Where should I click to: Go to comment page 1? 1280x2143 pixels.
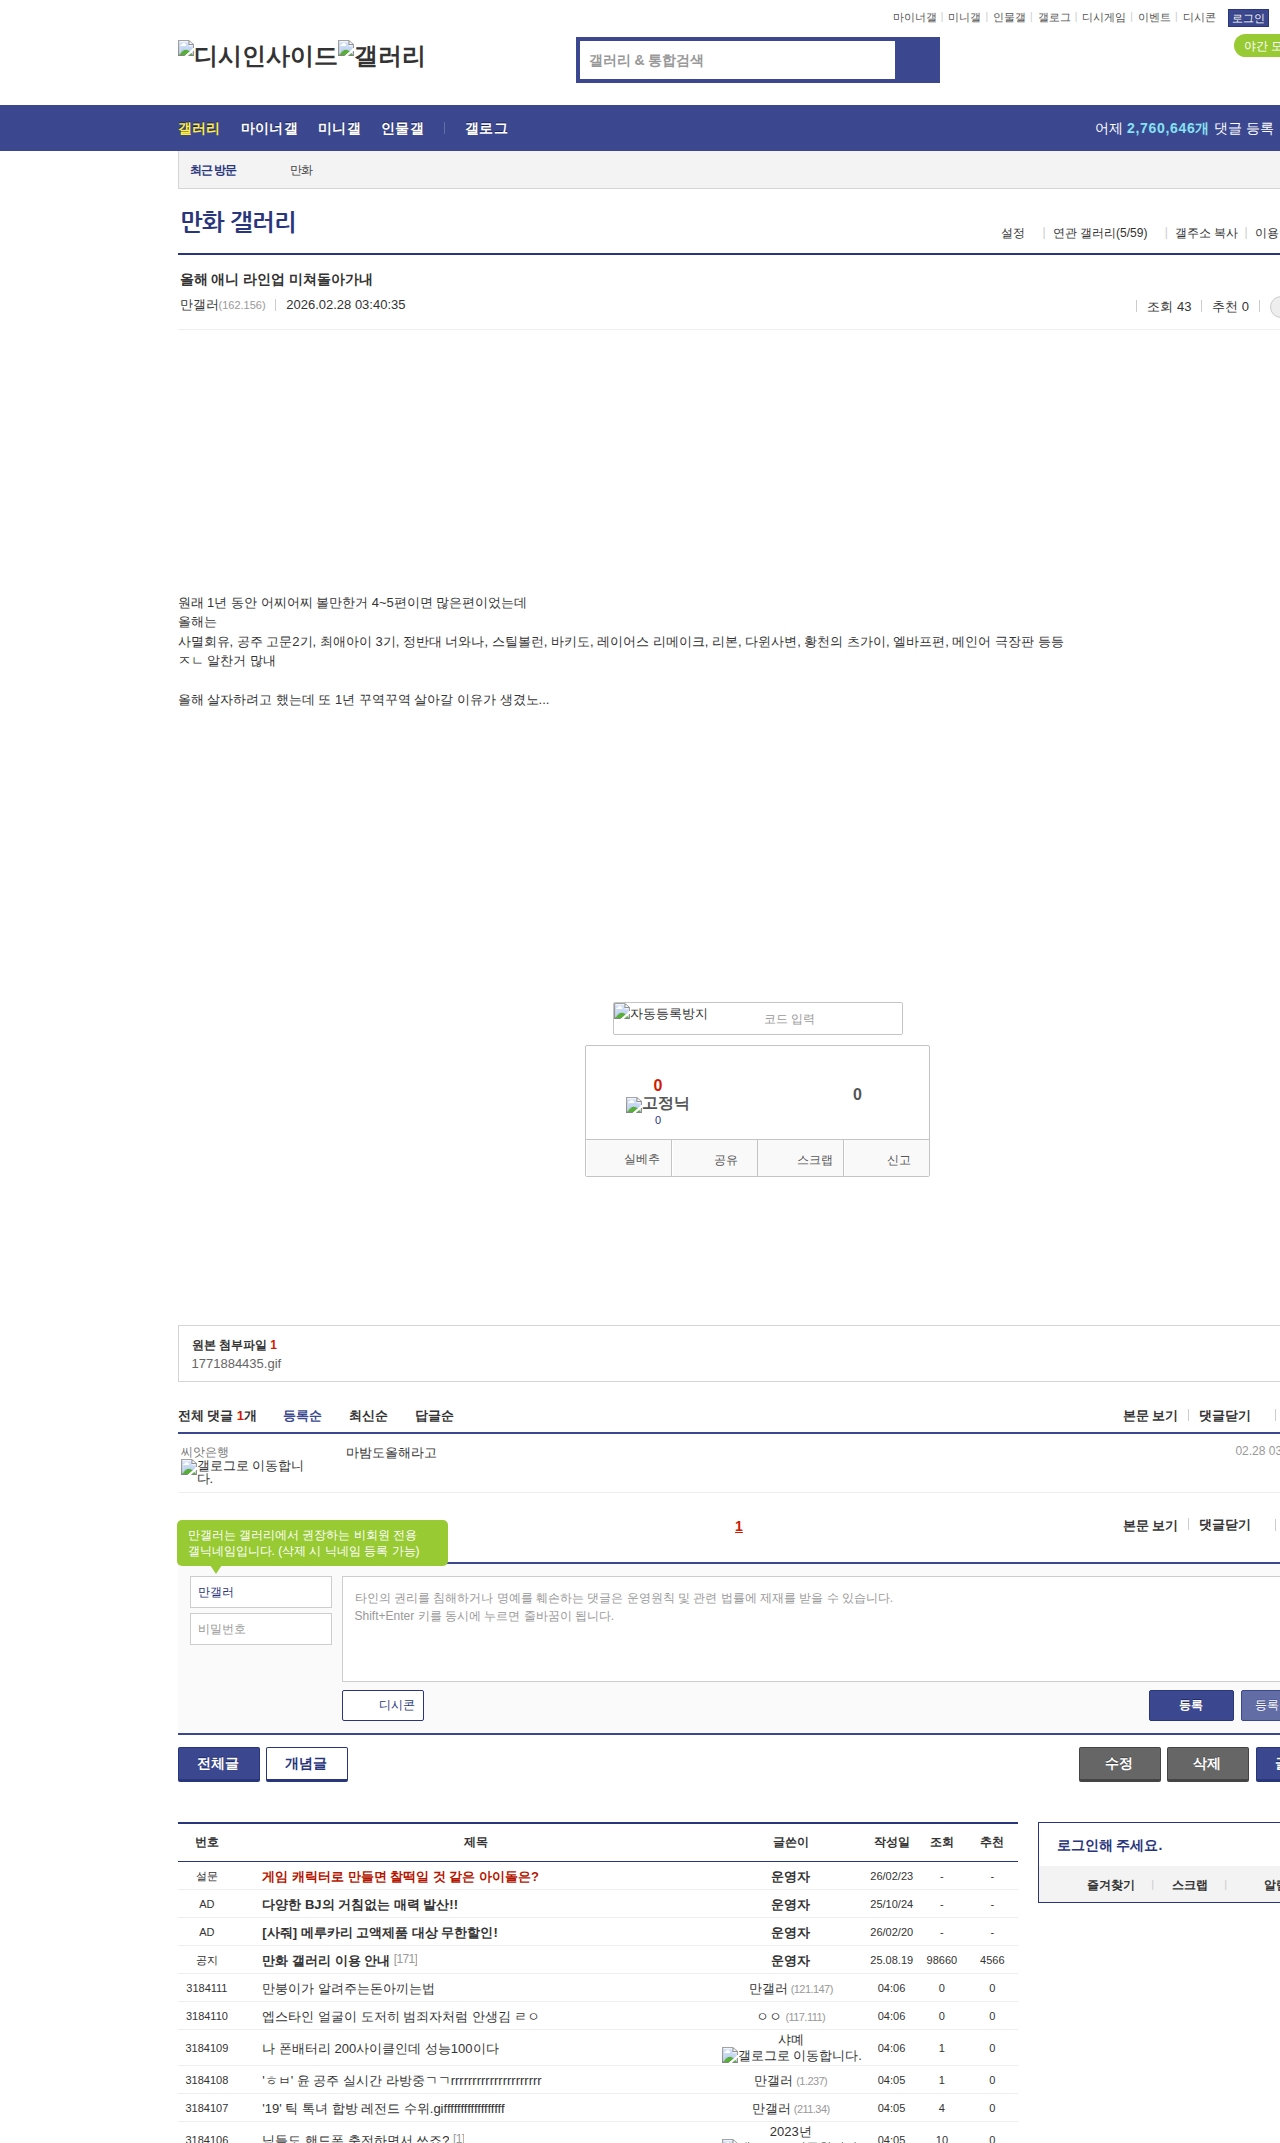point(739,1527)
